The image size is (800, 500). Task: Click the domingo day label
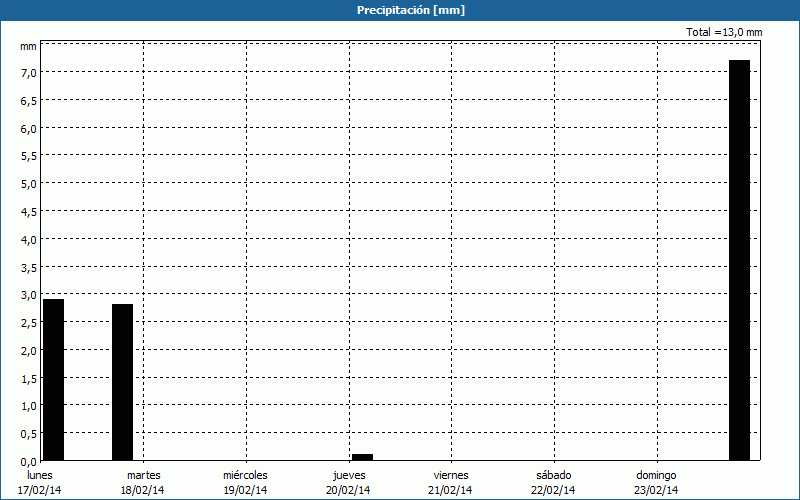click(655, 475)
